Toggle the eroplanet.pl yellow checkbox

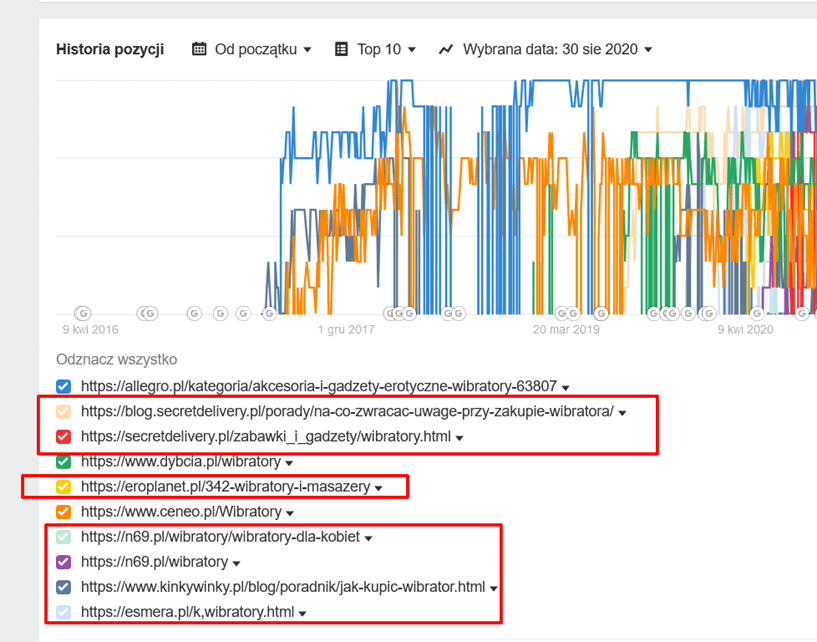pyautogui.click(x=64, y=487)
